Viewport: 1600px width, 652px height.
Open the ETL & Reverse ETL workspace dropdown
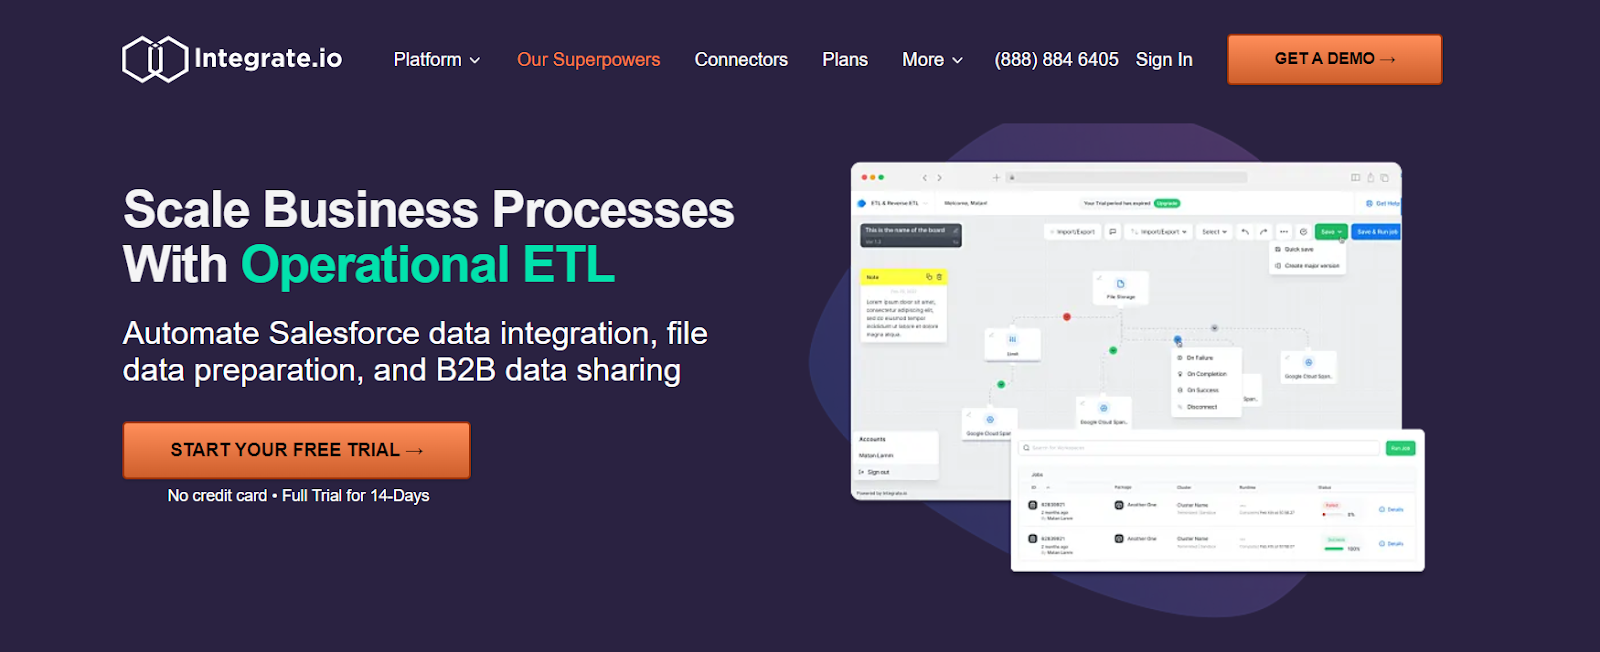[894, 203]
